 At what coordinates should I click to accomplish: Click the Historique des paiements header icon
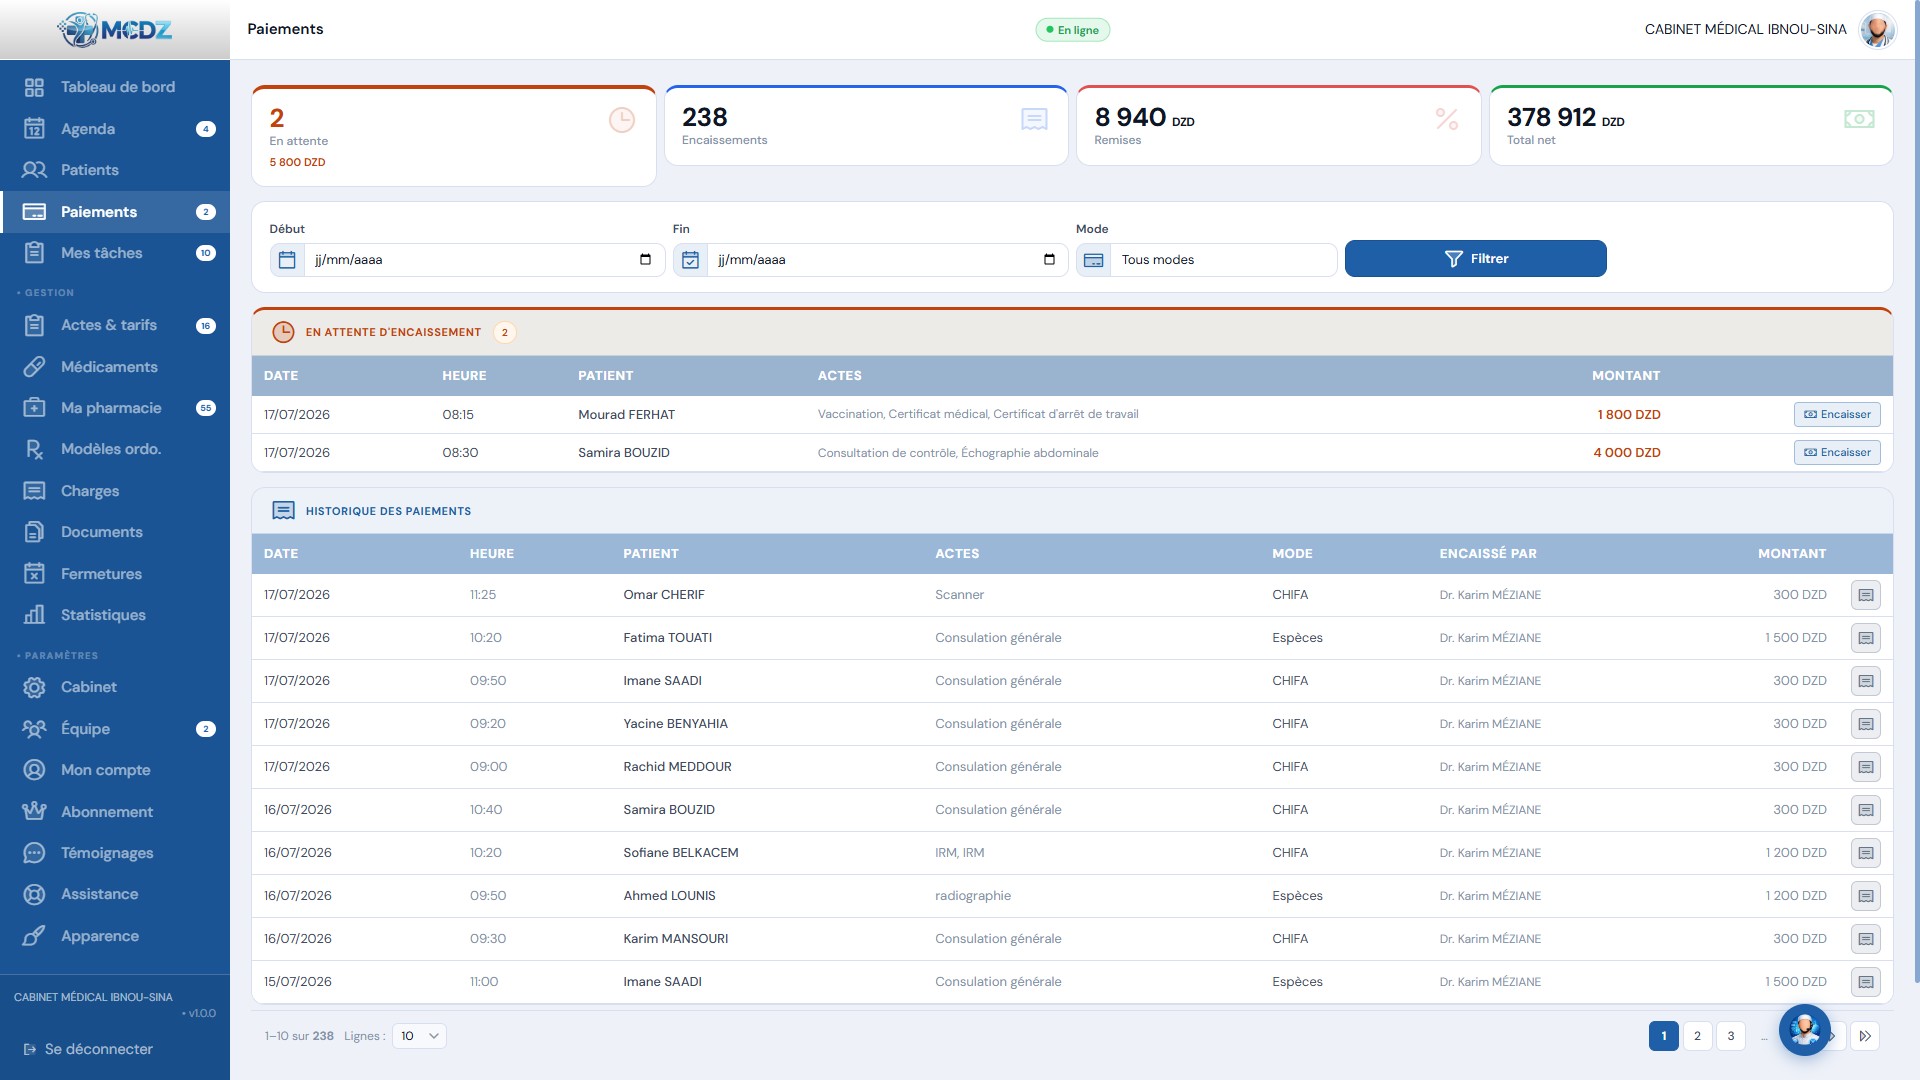click(x=283, y=511)
